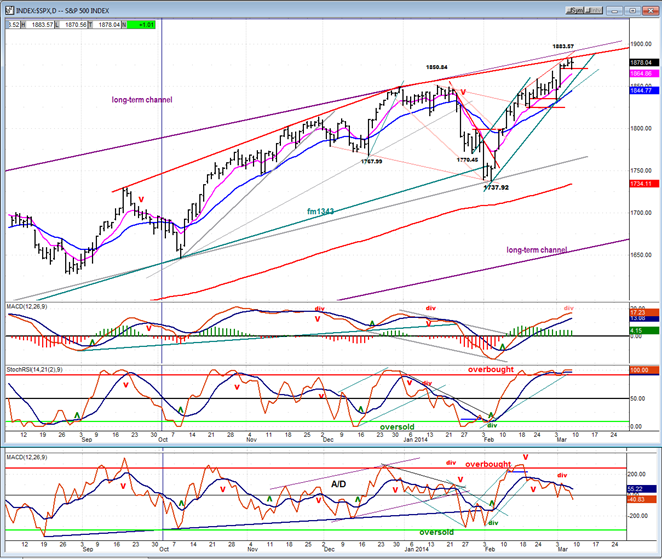Screen dimensions: 662x559
Task: Click the 'A/D' label in the bottom panel
Action: pyautogui.click(x=341, y=482)
